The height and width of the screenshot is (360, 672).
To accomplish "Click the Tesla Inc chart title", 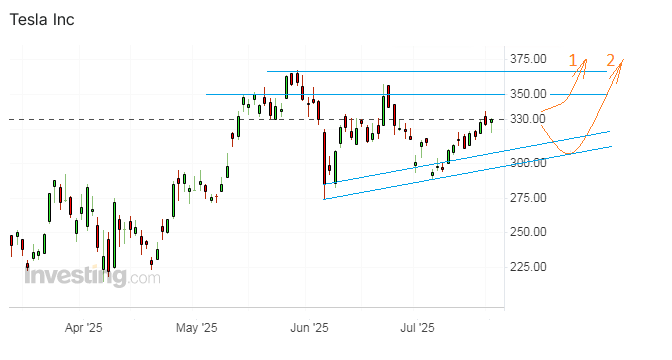I will coord(42,20).
